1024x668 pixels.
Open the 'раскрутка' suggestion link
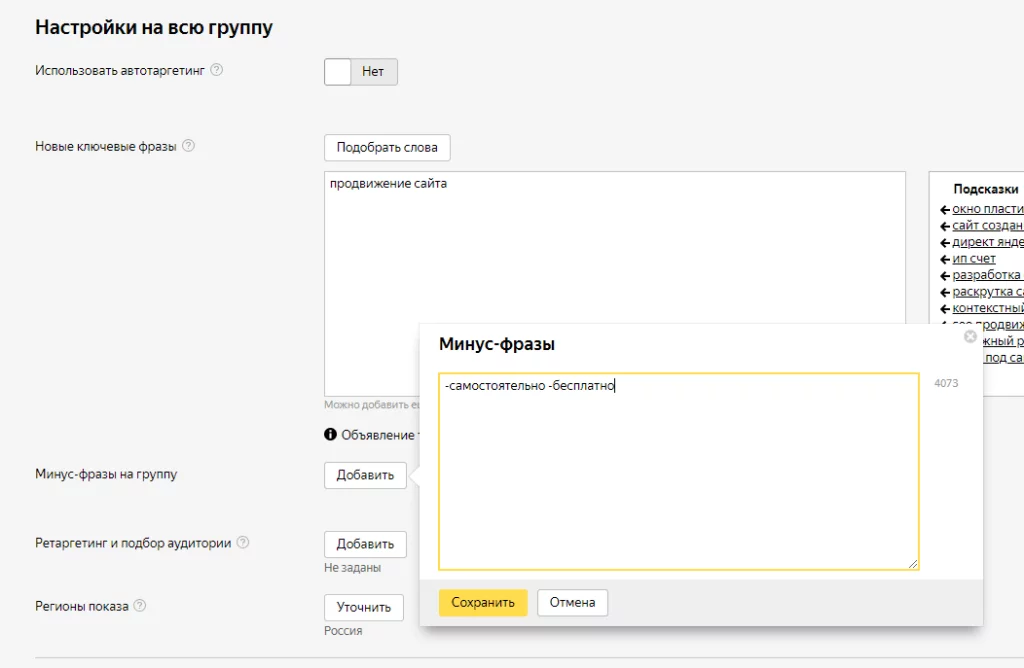pos(987,291)
